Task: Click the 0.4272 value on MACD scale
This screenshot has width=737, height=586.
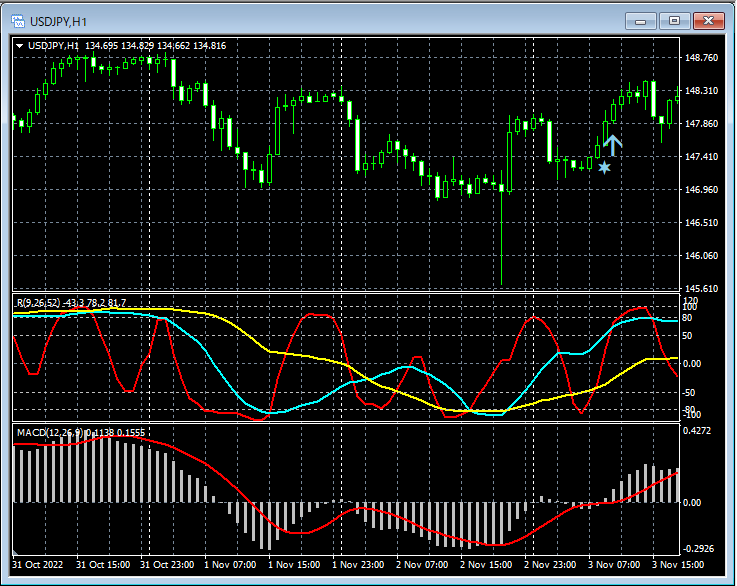Action: coord(699,432)
